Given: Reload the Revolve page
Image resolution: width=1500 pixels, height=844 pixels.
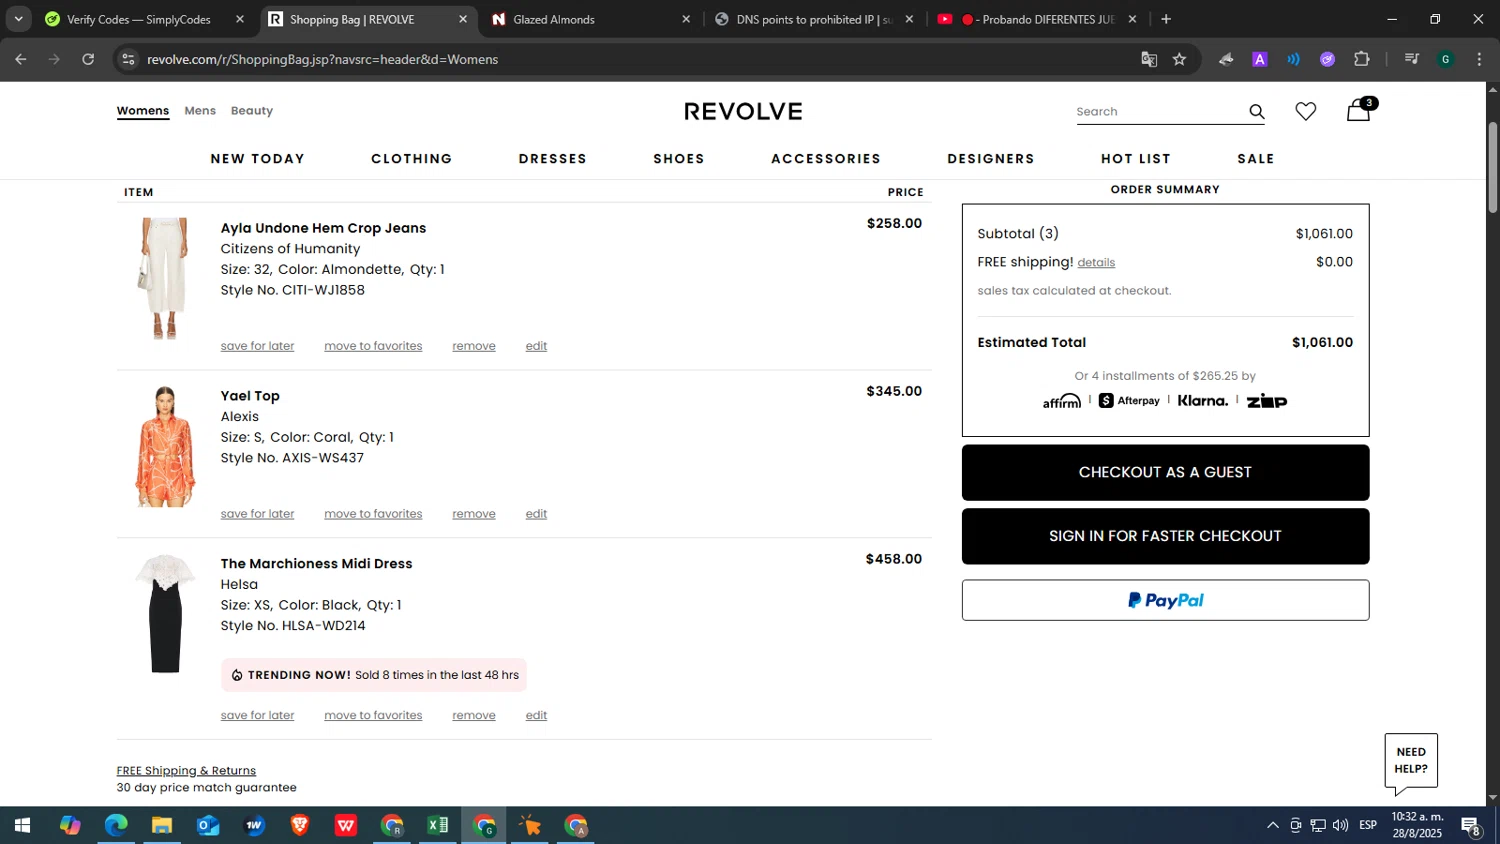Looking at the screenshot, I should [x=88, y=59].
